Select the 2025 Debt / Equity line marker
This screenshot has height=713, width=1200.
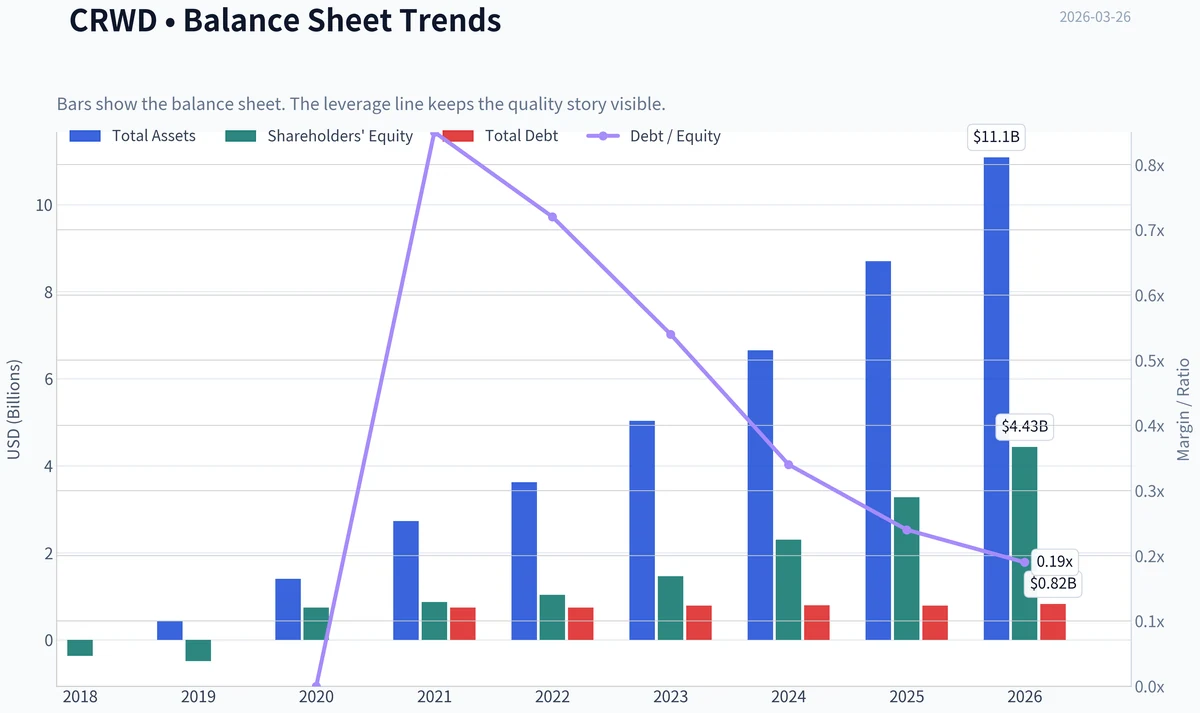[906, 530]
